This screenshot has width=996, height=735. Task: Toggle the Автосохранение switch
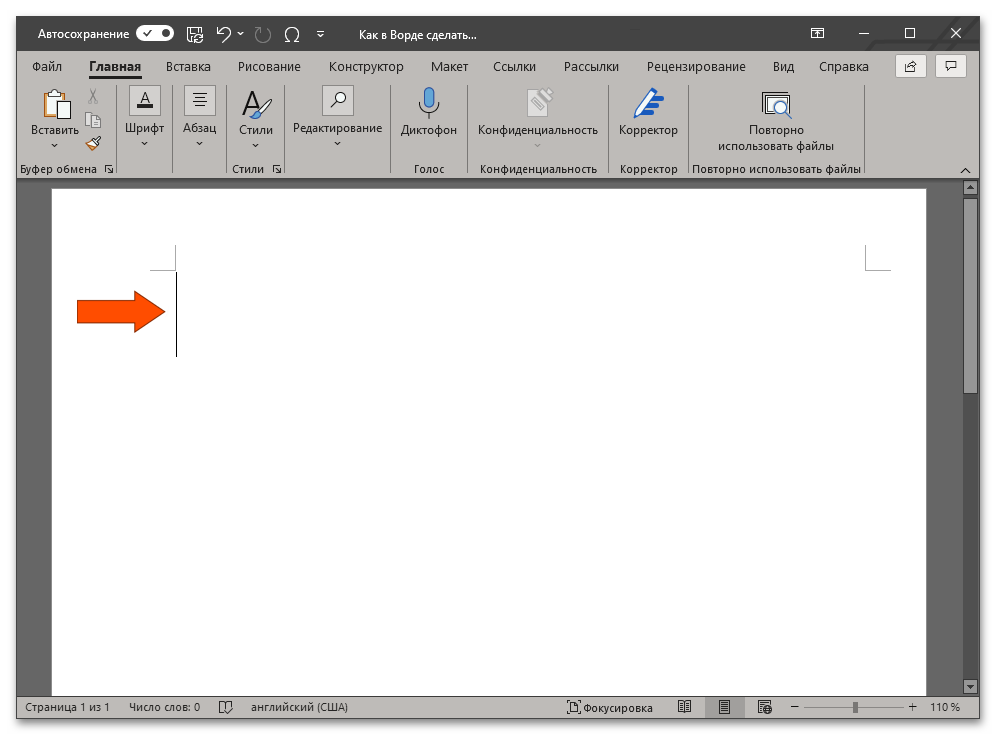click(x=155, y=34)
